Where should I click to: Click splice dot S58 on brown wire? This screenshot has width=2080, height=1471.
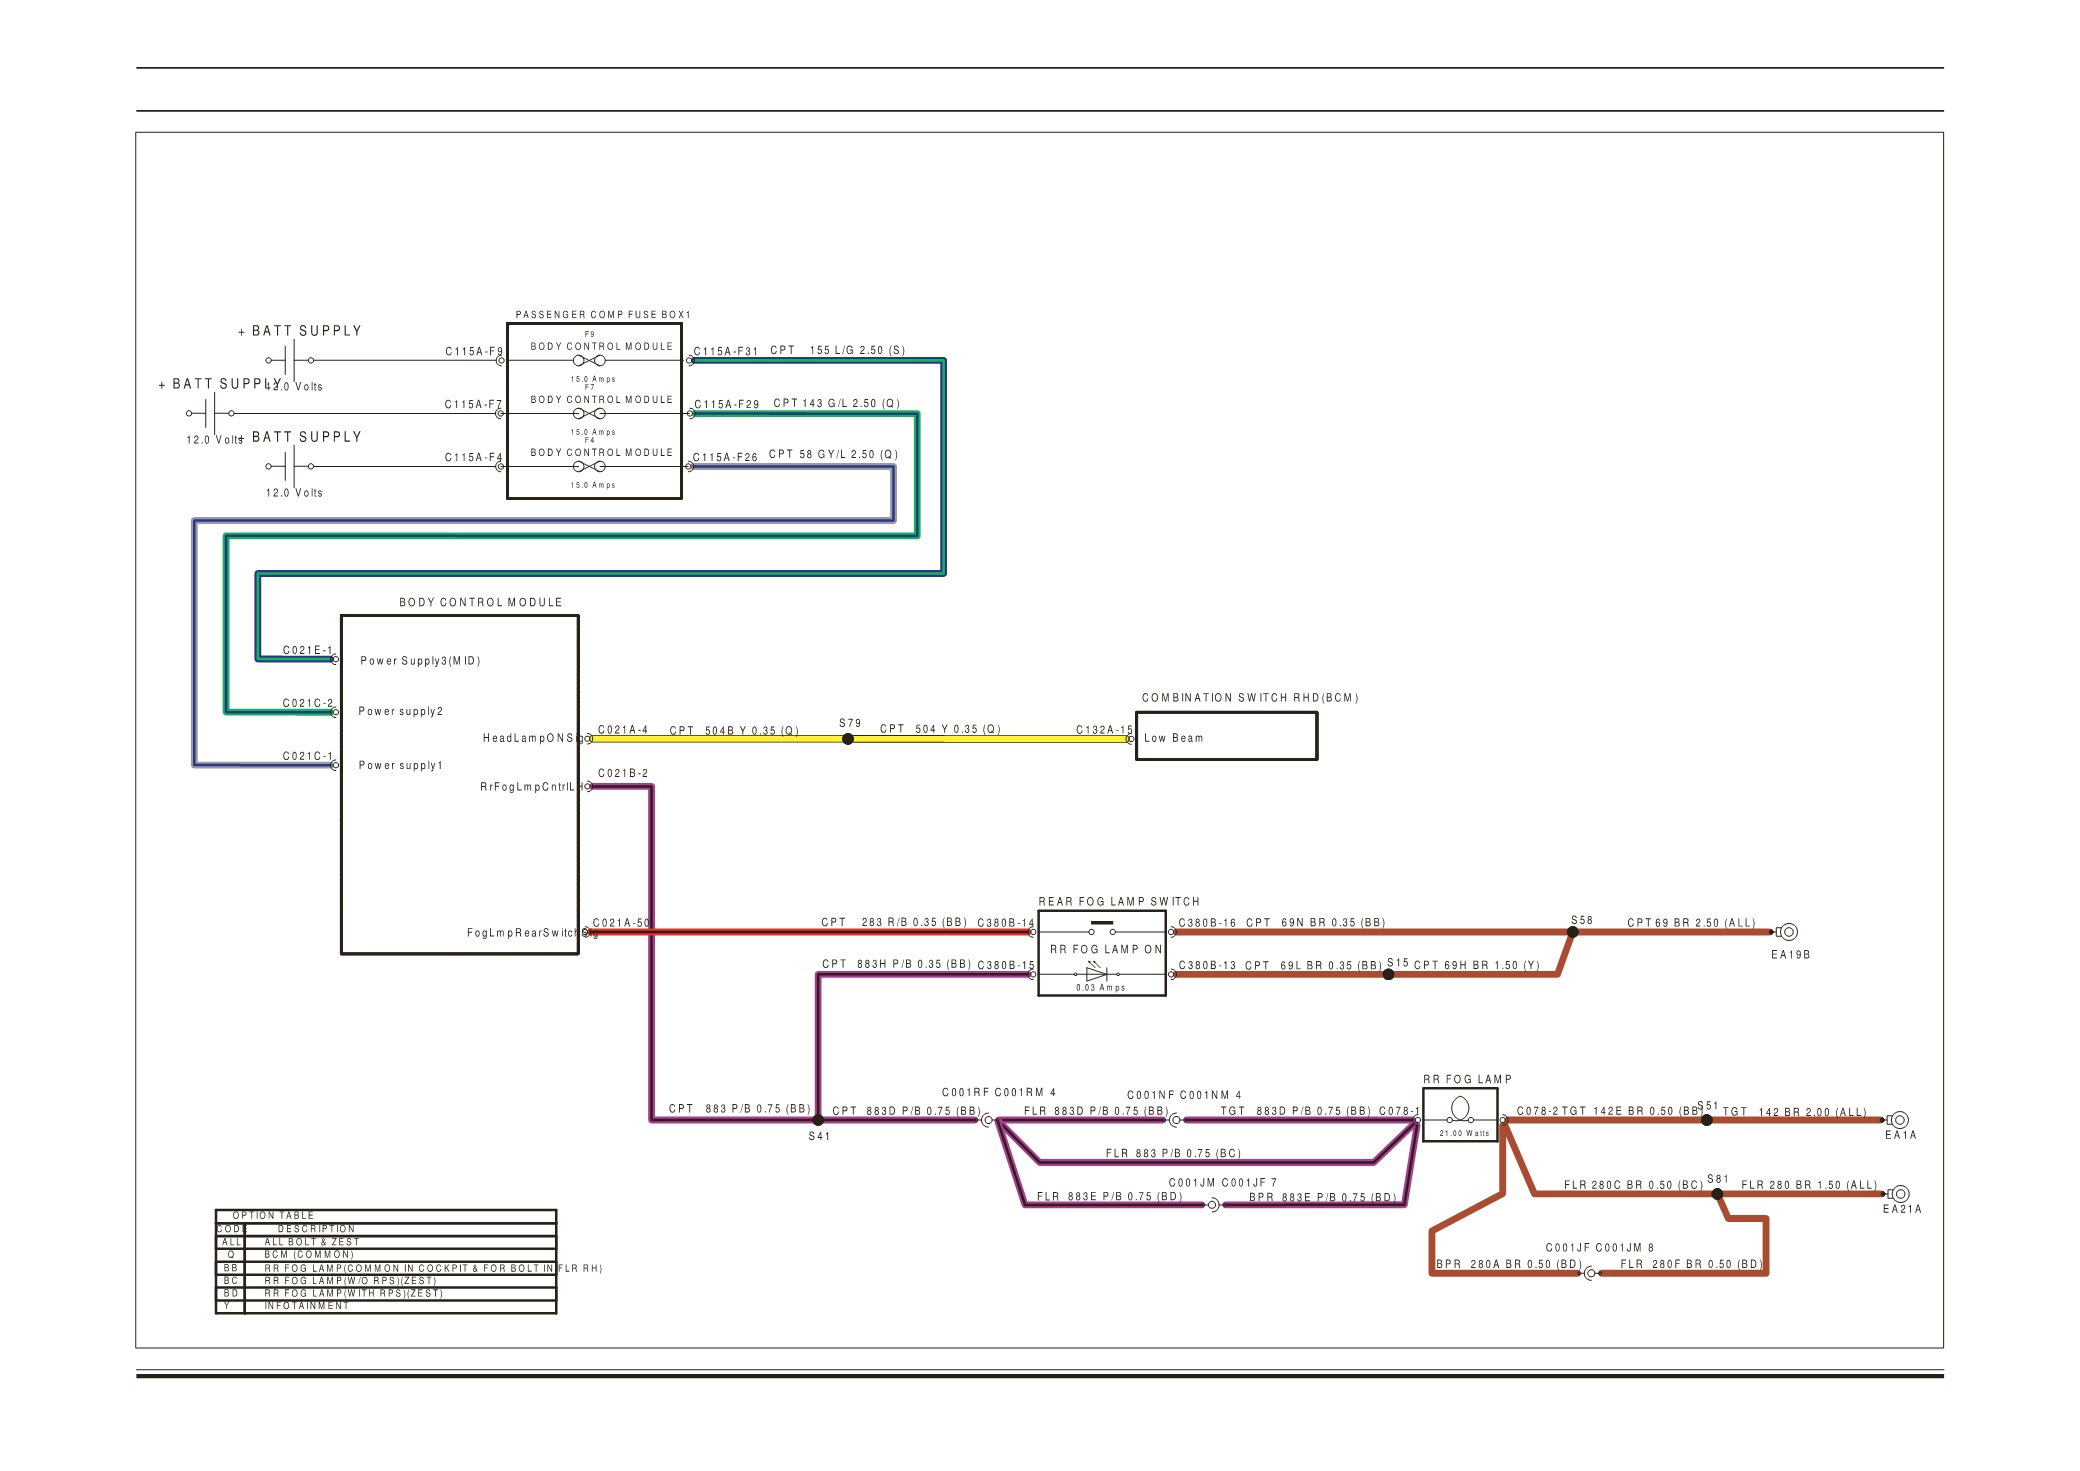tap(1572, 932)
